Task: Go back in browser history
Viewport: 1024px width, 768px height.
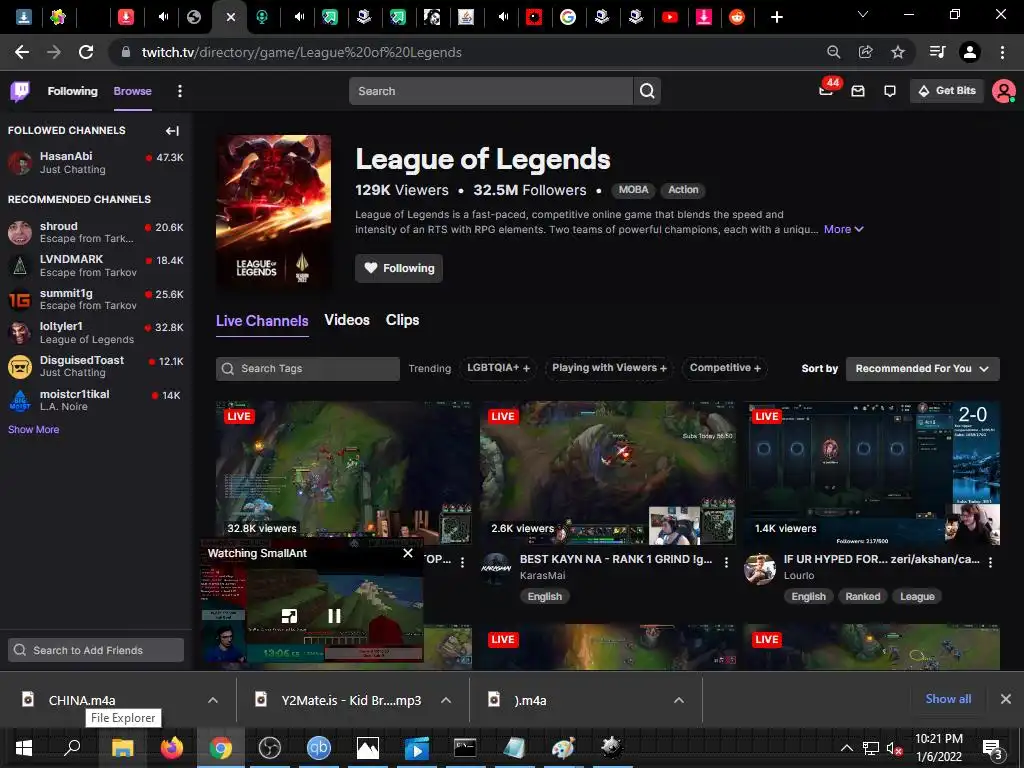Action: pos(22,52)
